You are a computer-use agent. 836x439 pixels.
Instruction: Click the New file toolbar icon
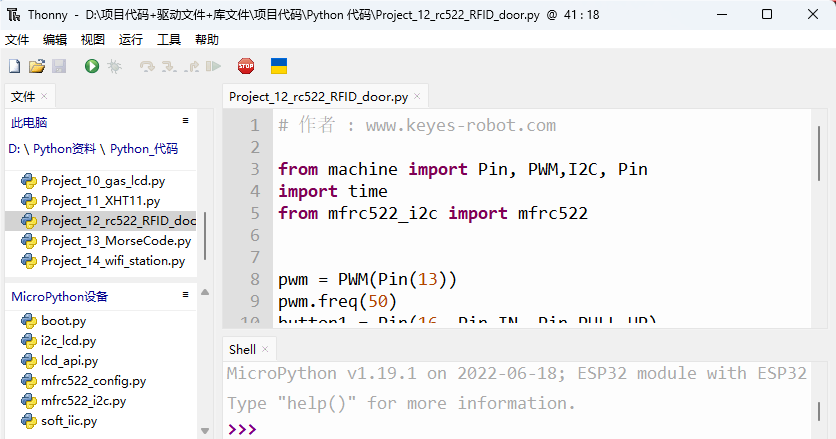tap(15, 66)
